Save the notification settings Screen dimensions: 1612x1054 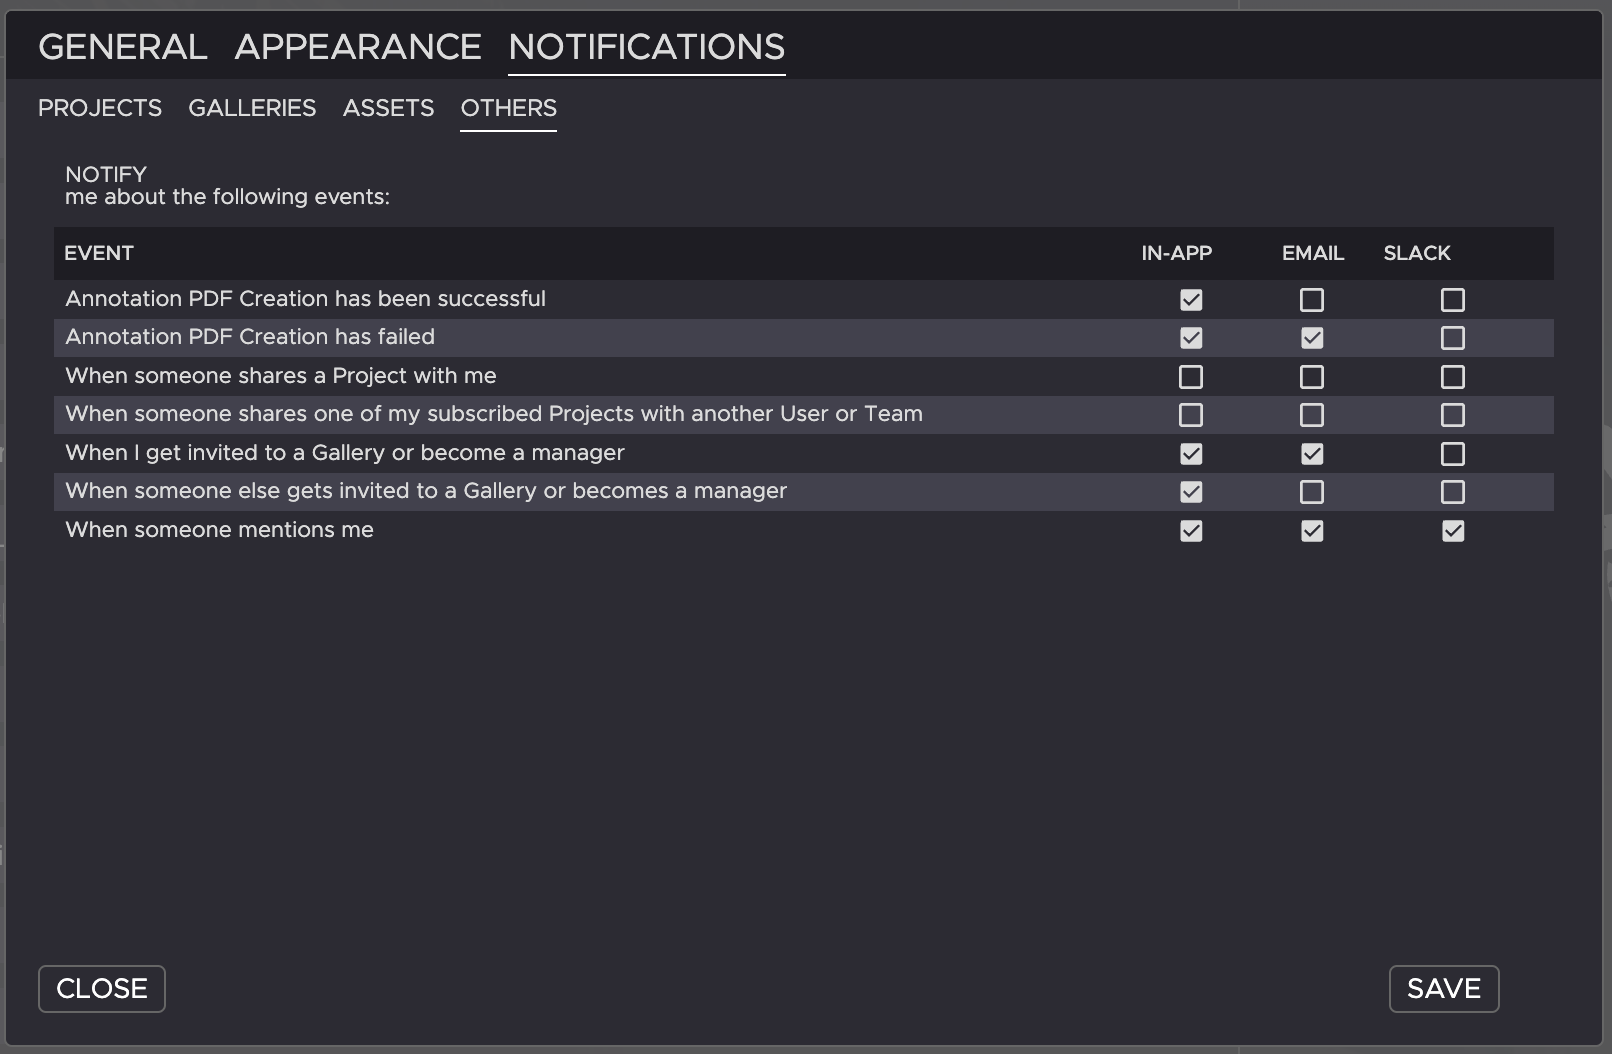pos(1443,989)
